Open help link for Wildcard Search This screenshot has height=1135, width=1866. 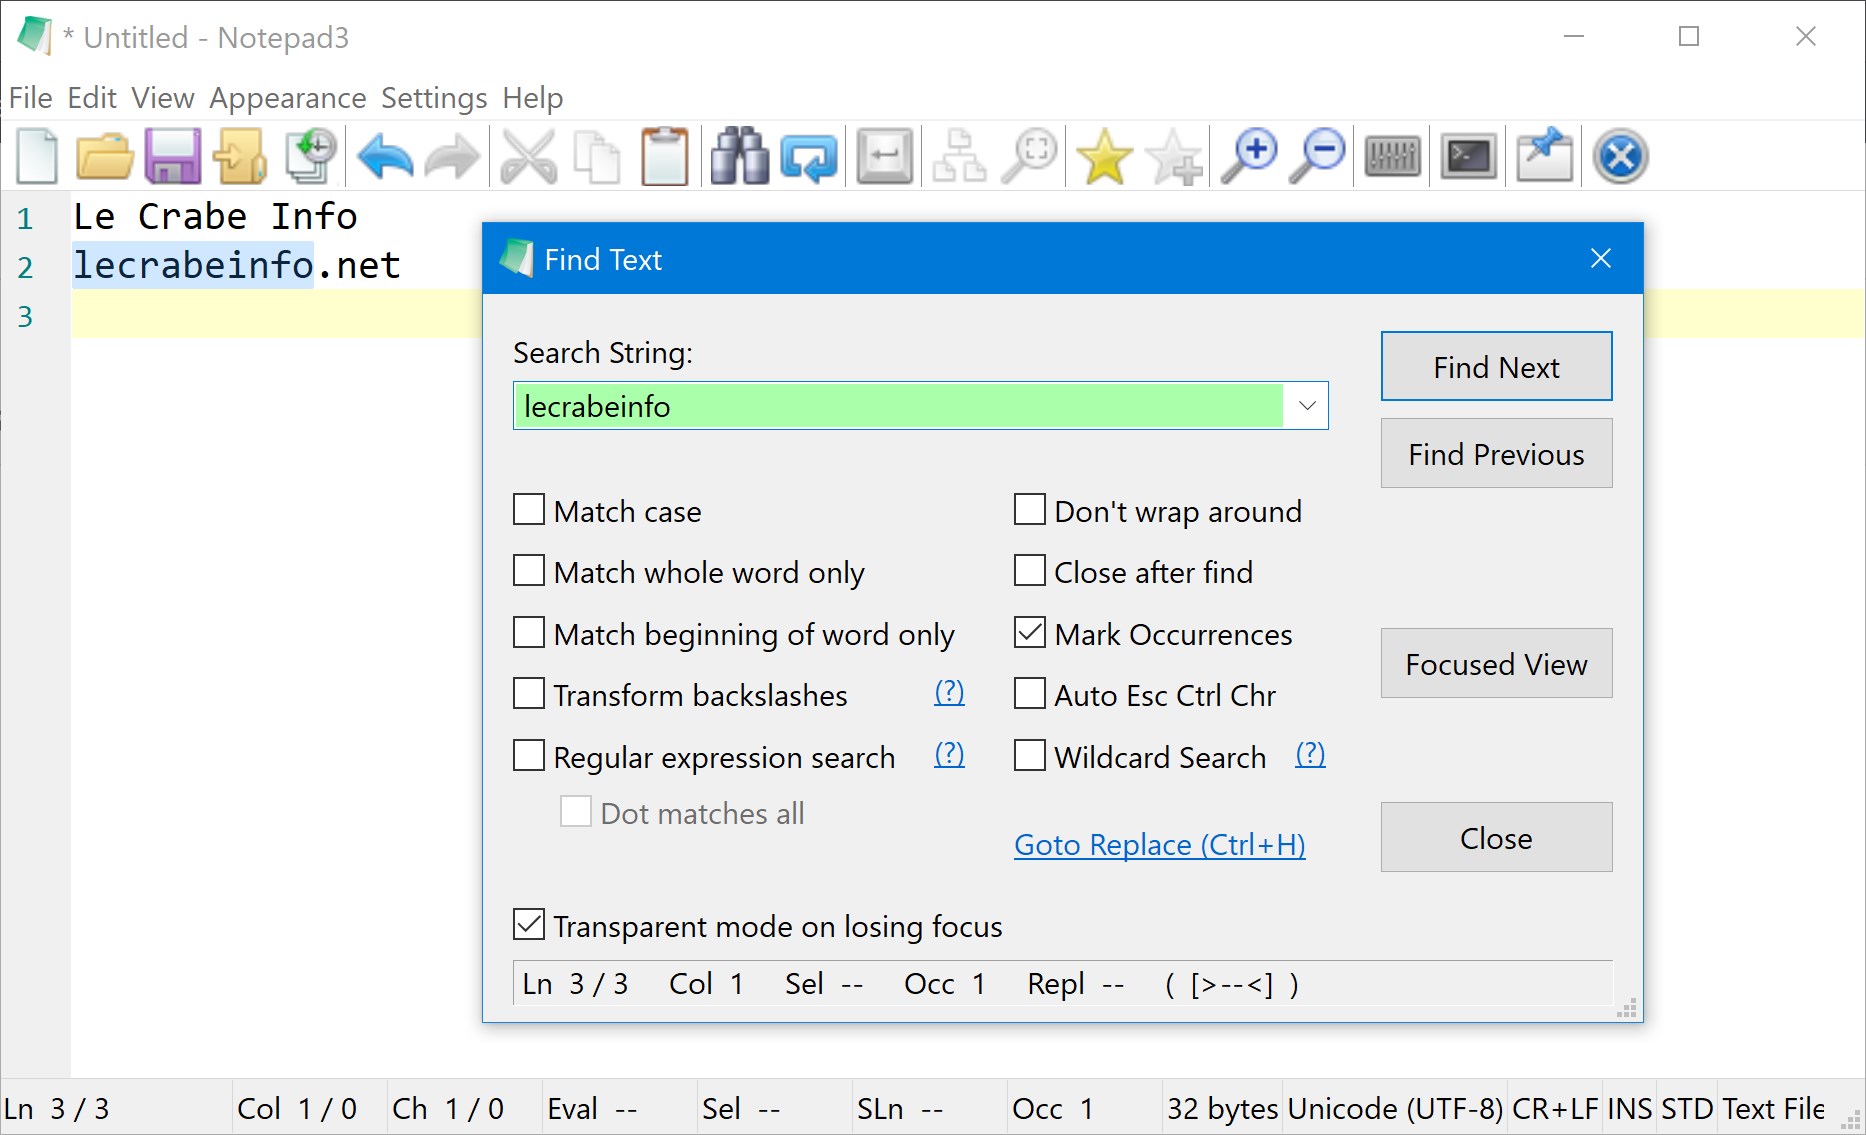1310,754
